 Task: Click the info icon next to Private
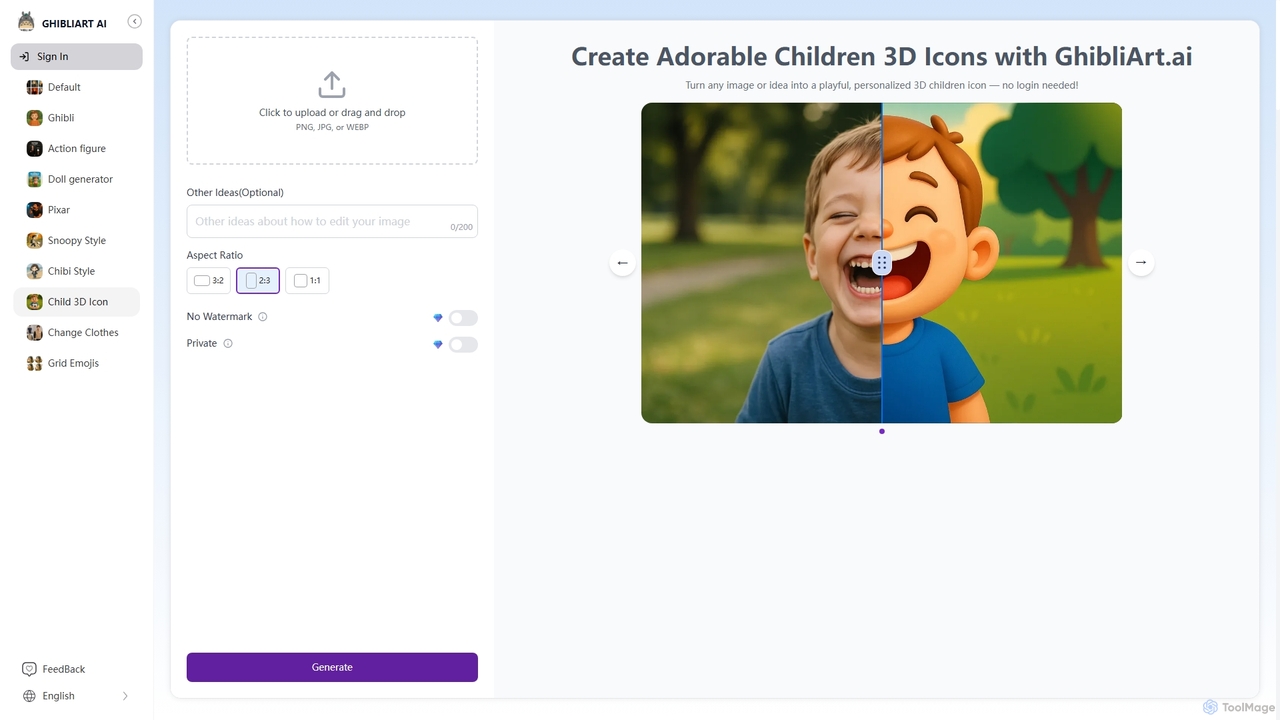[x=228, y=343]
